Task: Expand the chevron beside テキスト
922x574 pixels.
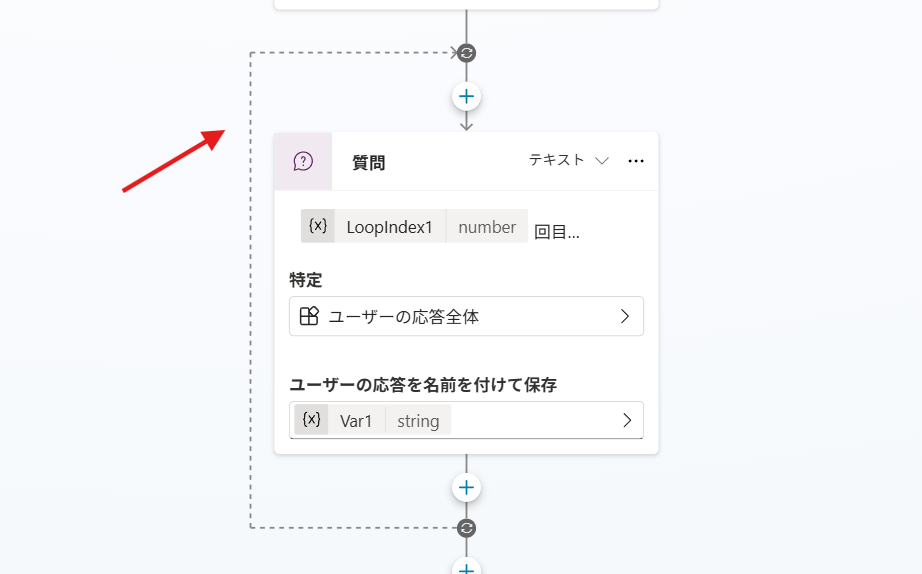Action: (602, 161)
